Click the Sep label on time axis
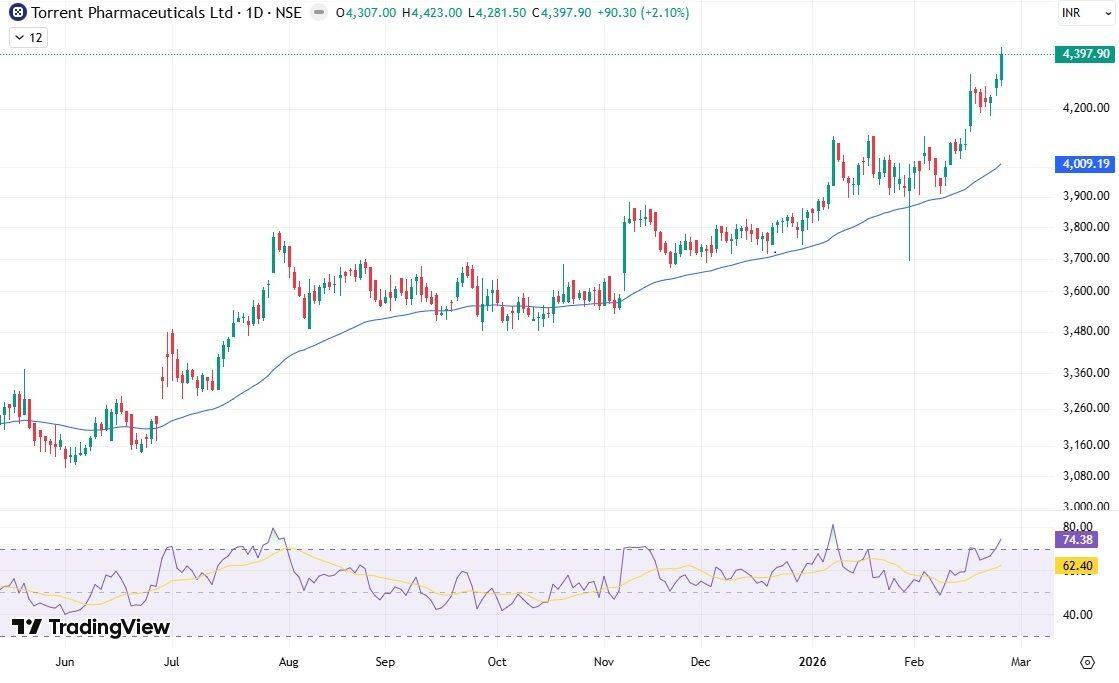This screenshot has width=1119, height=683. point(385,662)
